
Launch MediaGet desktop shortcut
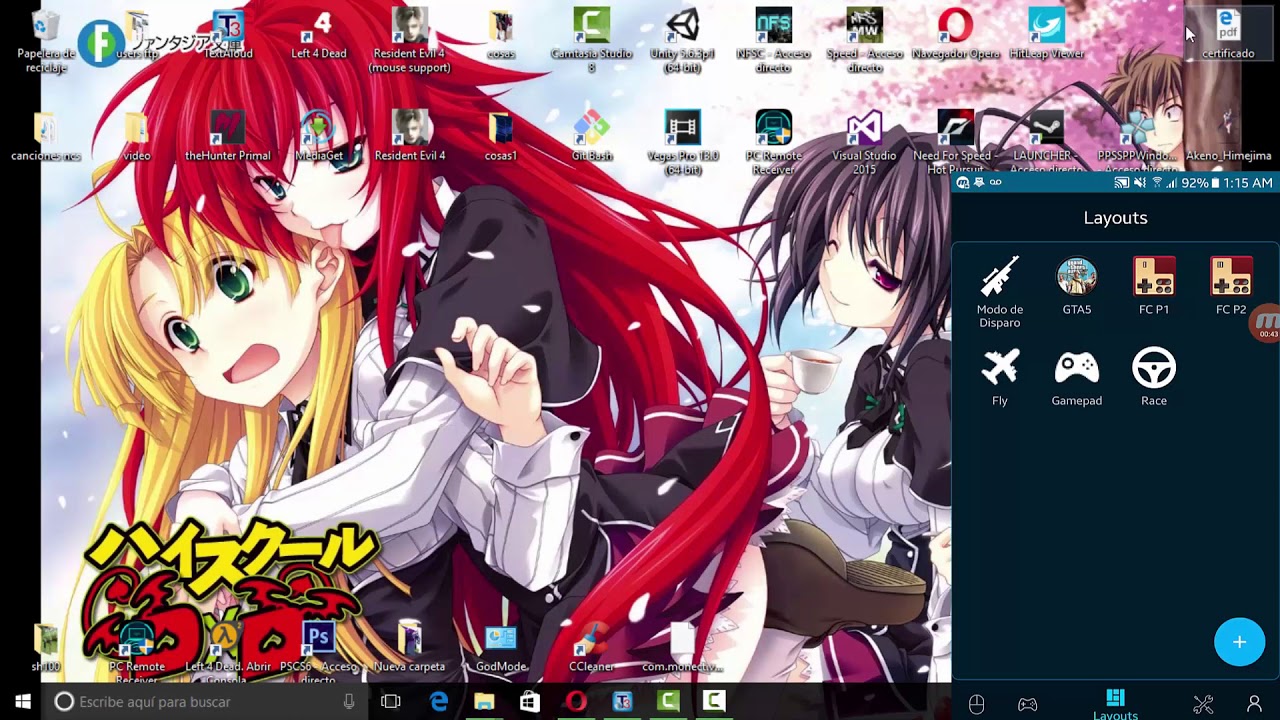319,138
